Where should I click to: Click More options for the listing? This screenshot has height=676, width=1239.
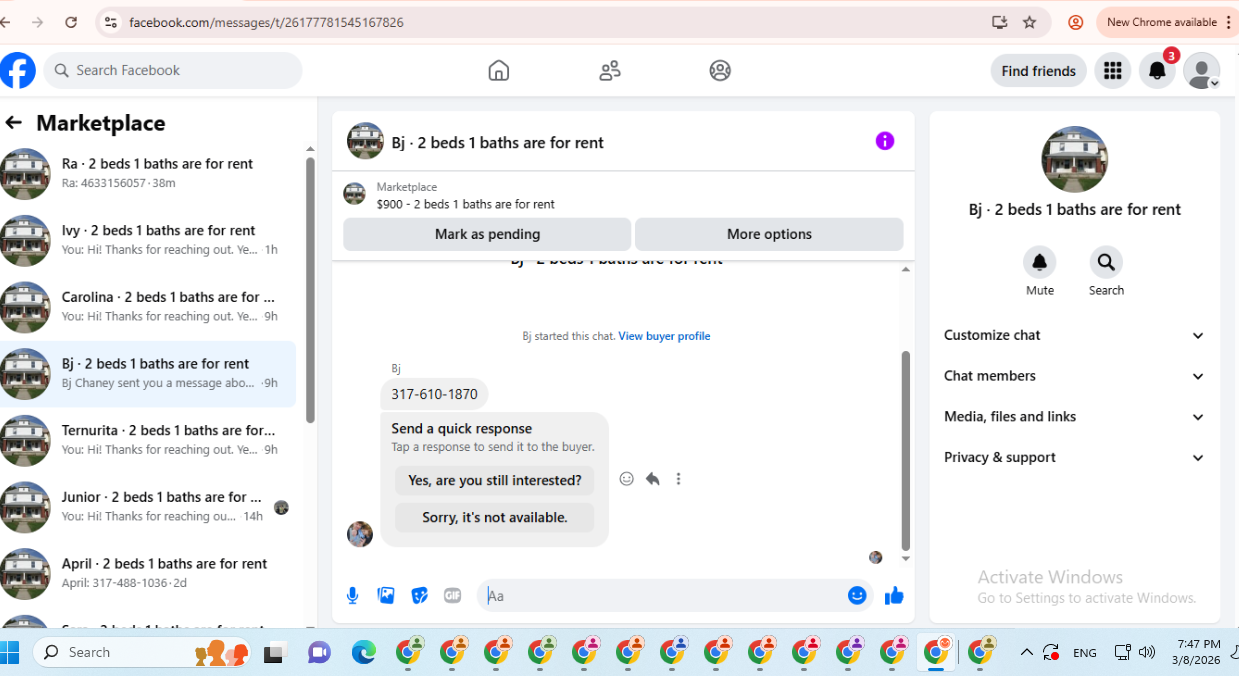769,234
